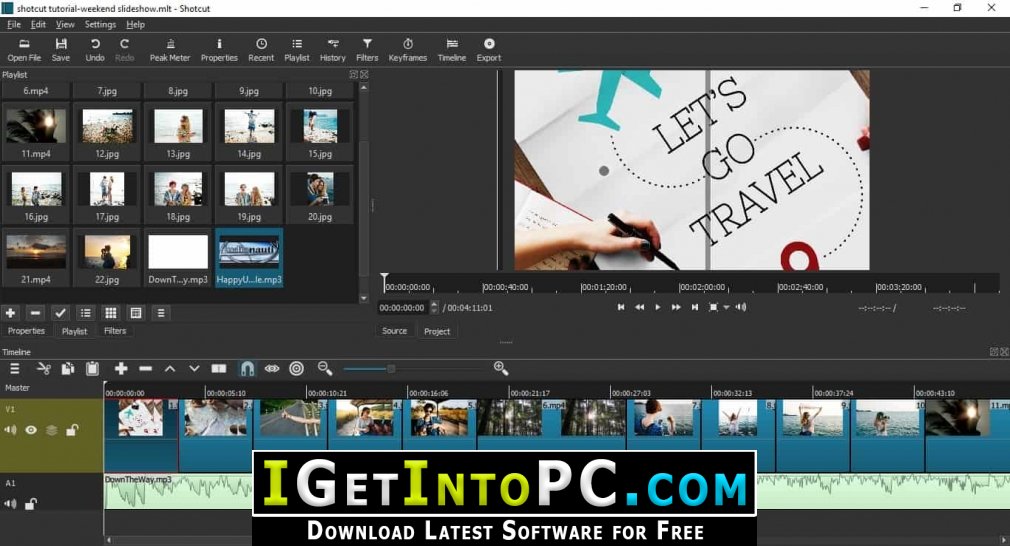Mute the V1 video track
Image resolution: width=1010 pixels, height=546 pixels.
tap(10, 429)
